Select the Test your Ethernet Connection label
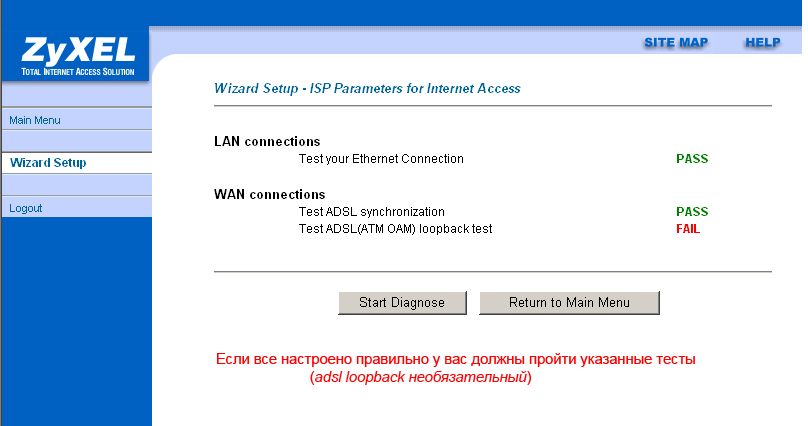The image size is (808, 426). 381,159
